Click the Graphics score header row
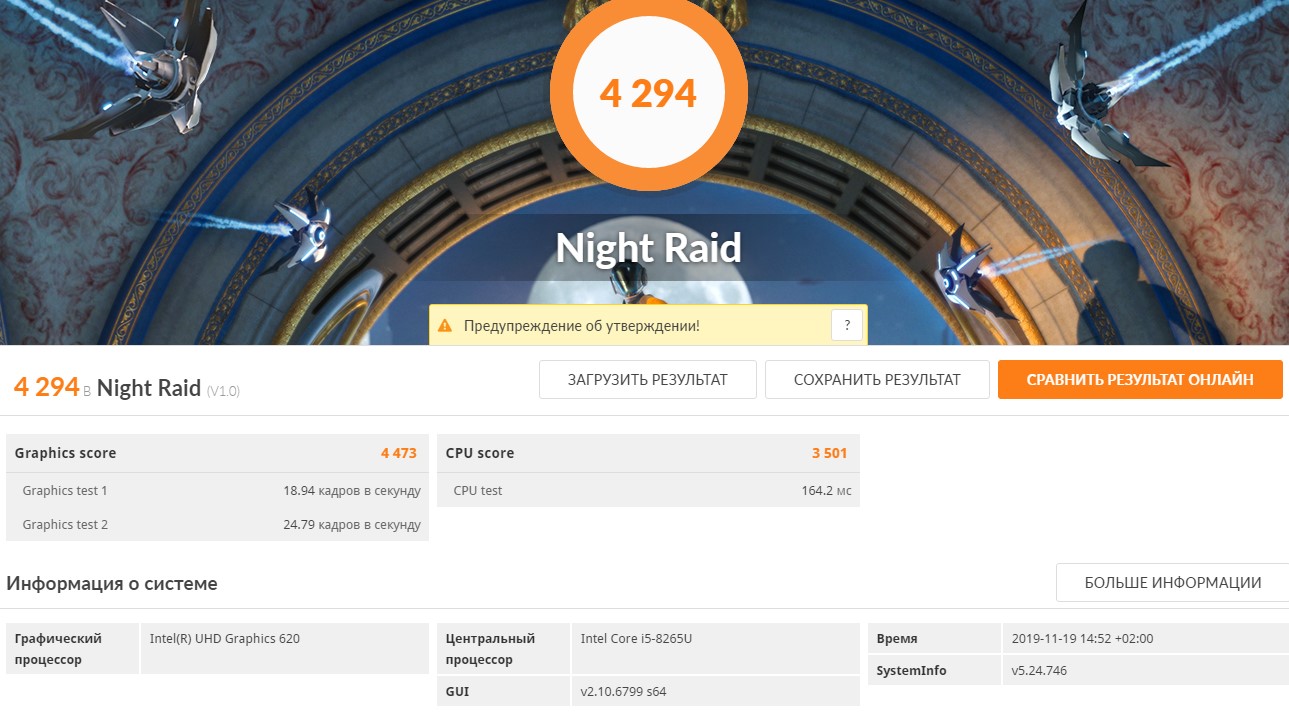 216,453
